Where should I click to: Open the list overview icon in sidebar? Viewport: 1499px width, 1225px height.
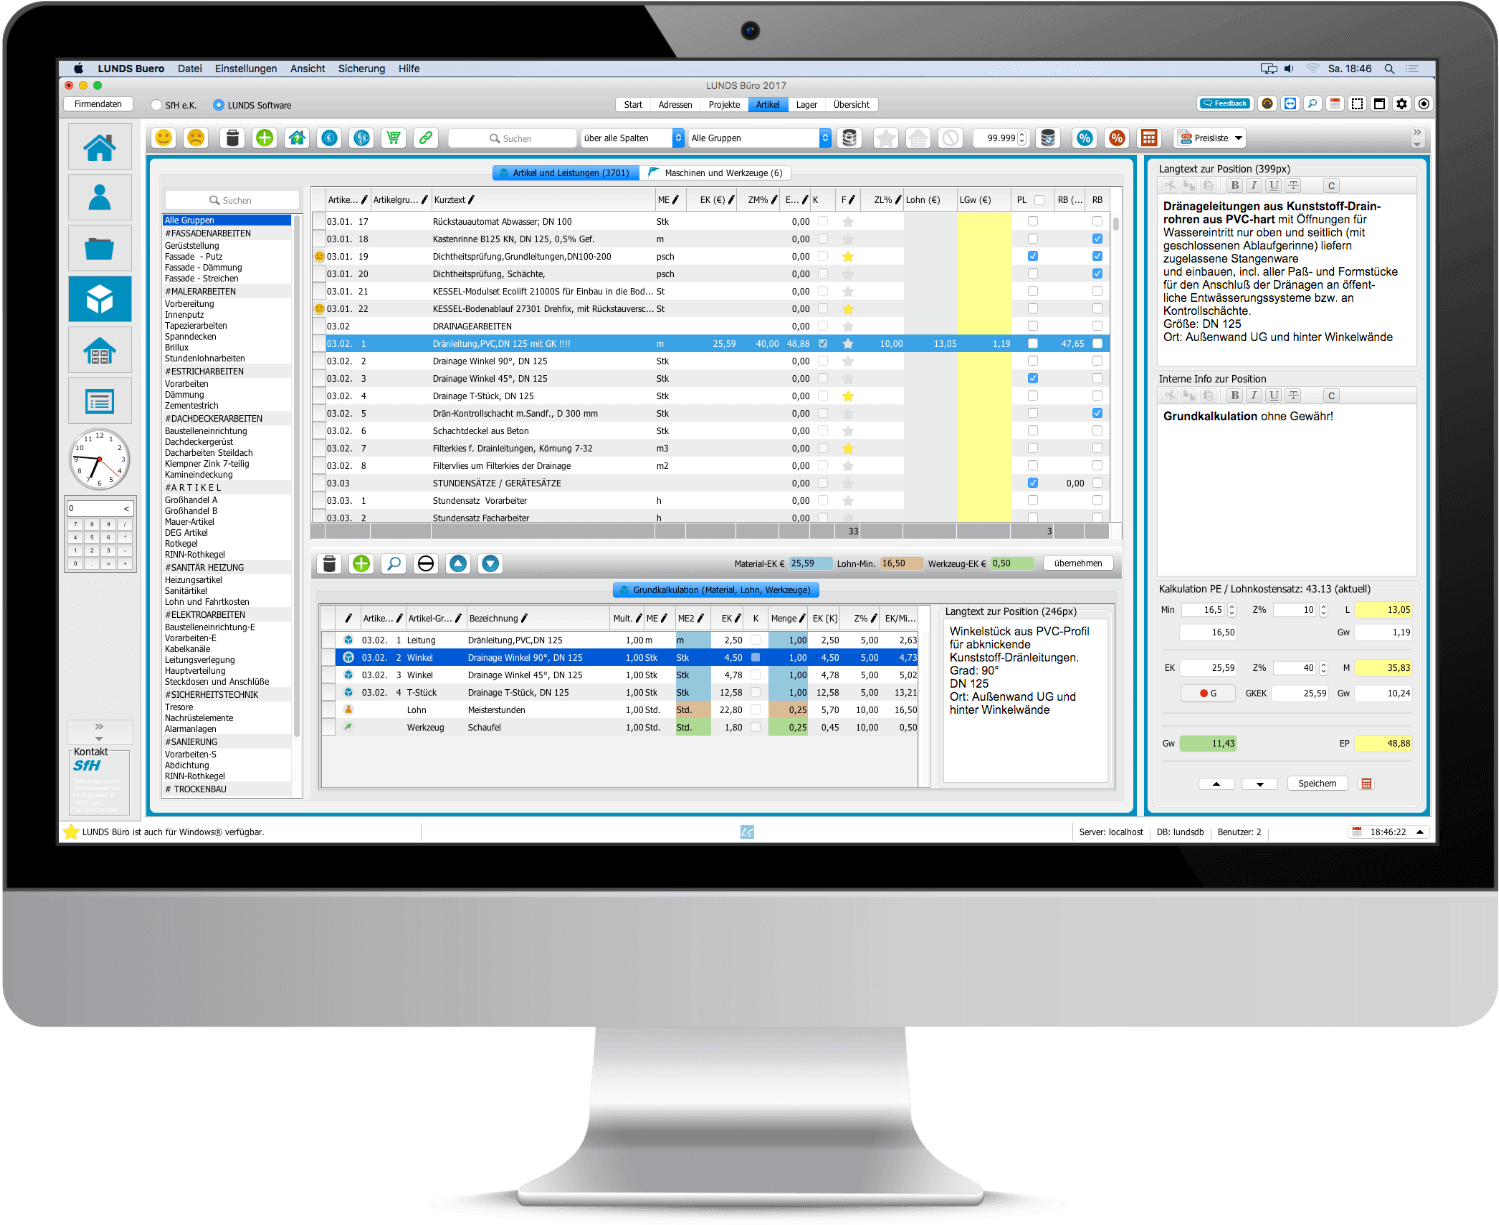pos(99,401)
